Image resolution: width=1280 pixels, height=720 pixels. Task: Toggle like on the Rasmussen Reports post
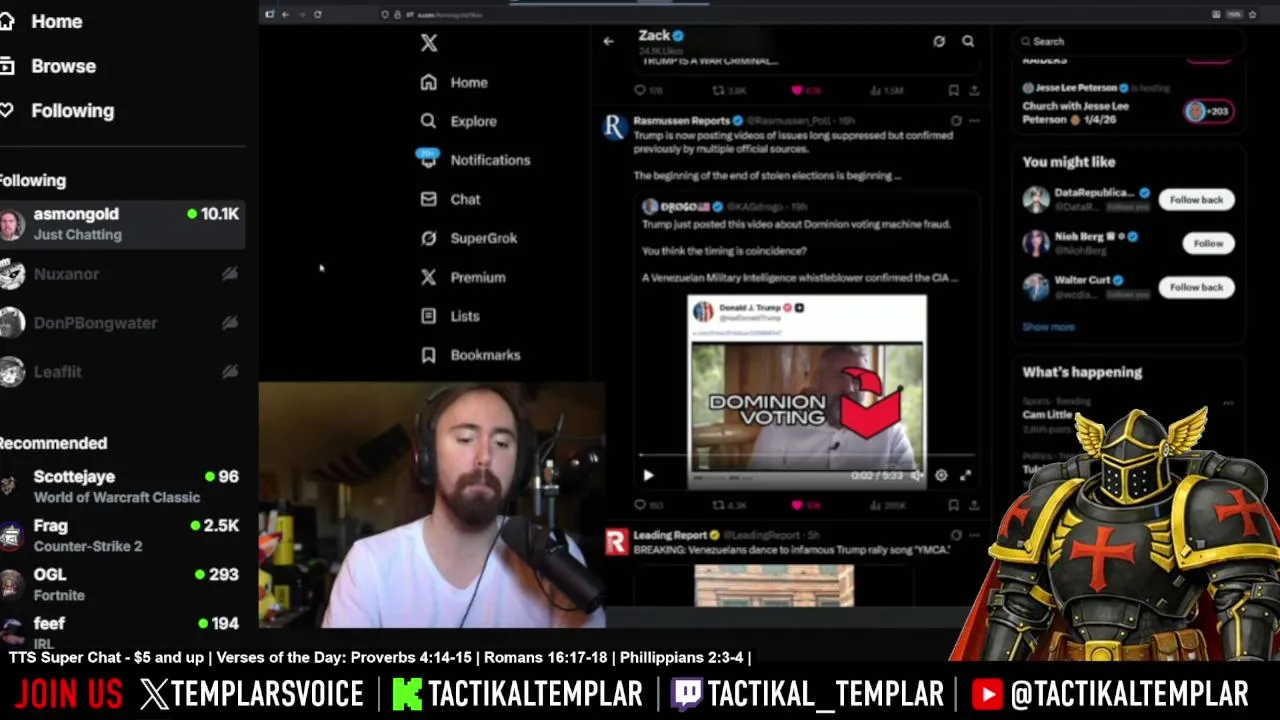click(x=797, y=505)
